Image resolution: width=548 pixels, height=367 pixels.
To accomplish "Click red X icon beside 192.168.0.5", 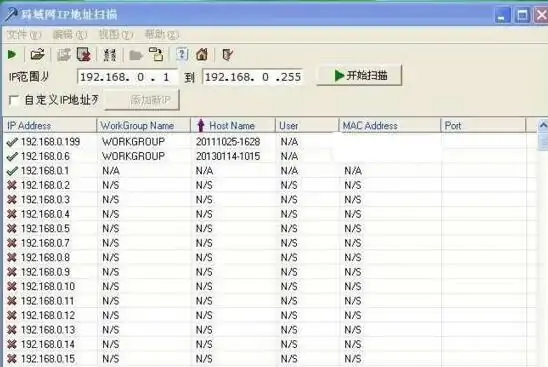I will coord(12,229).
